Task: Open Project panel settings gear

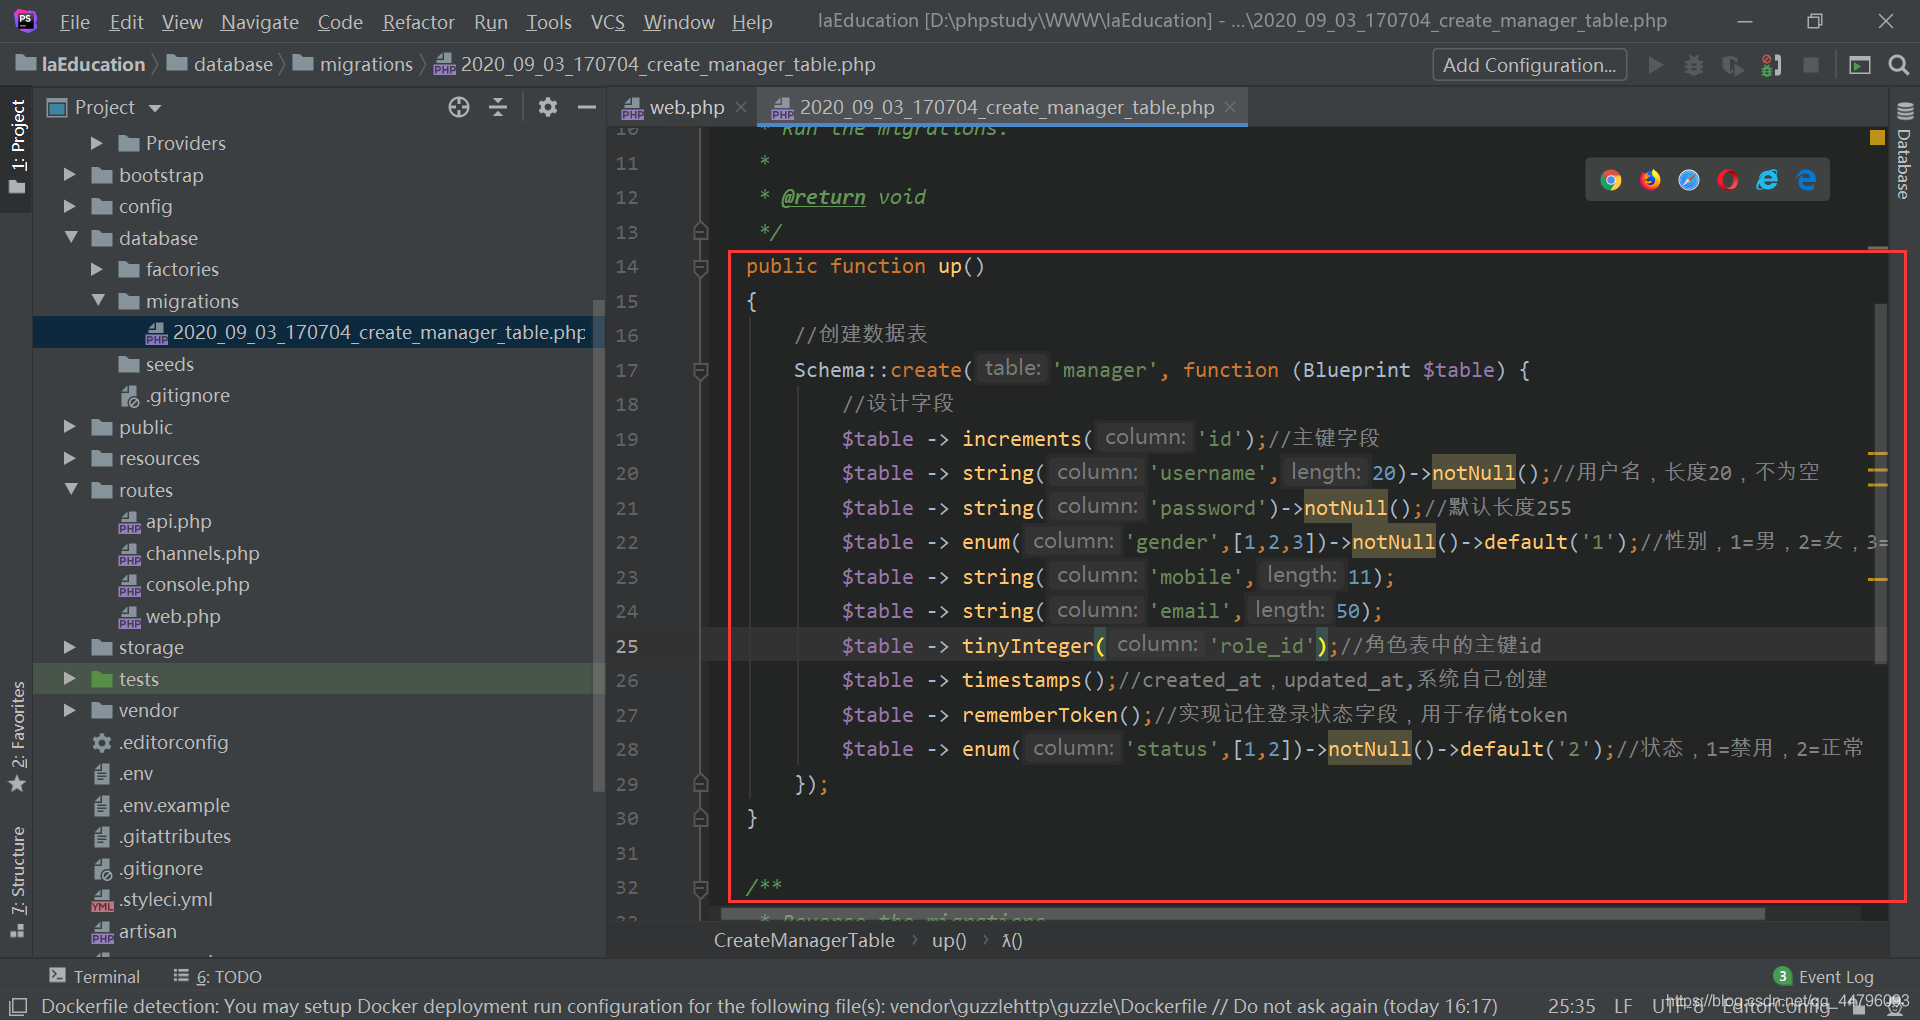Action: coord(547,107)
